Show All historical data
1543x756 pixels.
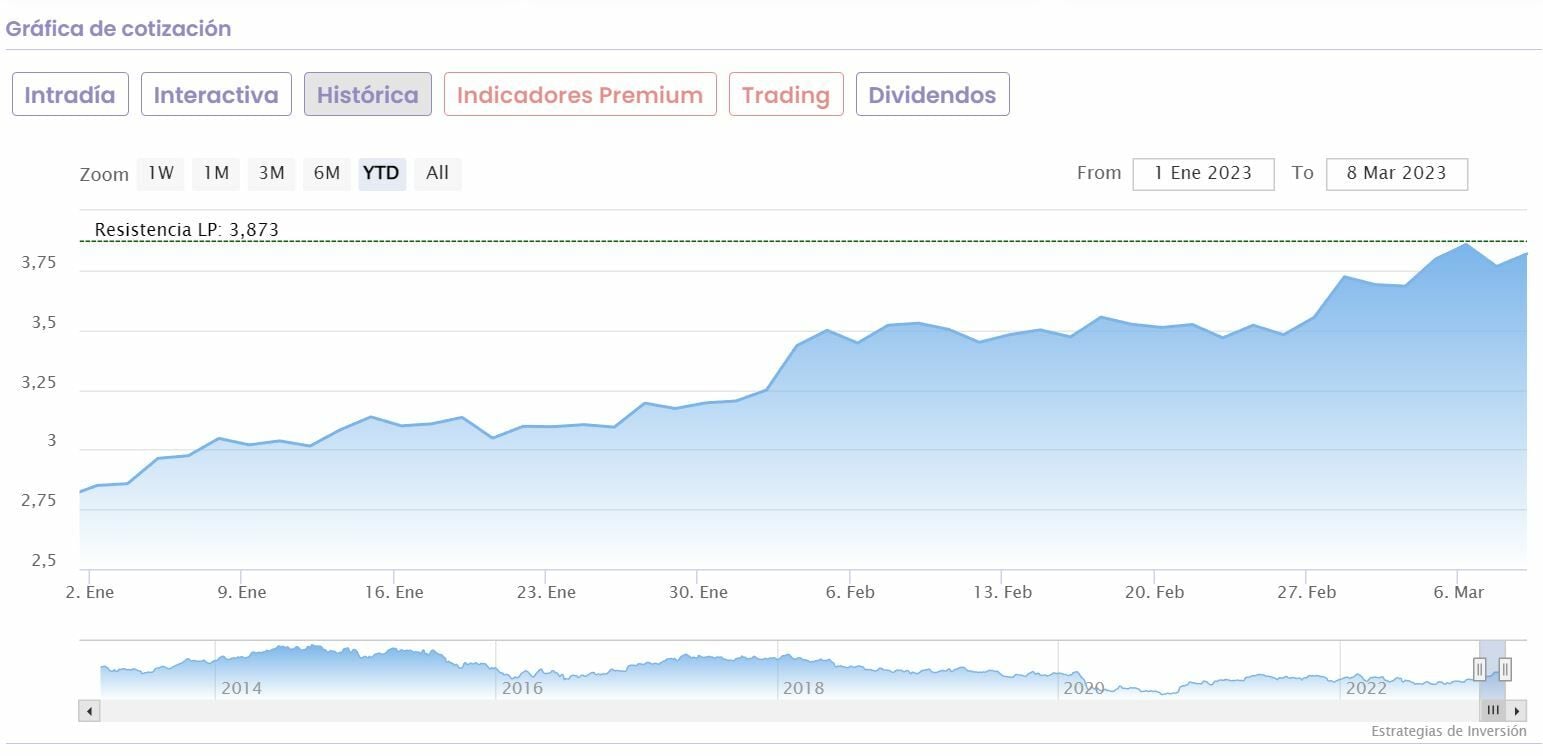(437, 173)
